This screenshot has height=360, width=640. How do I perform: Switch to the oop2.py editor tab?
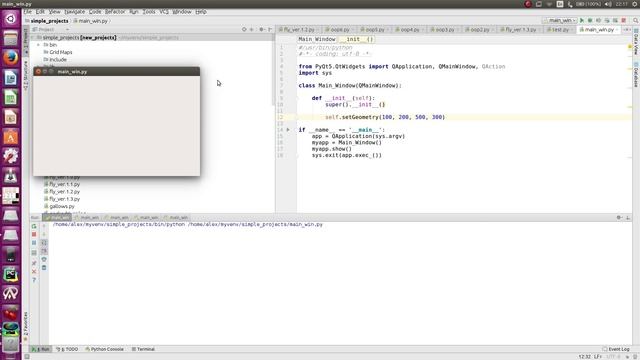[479, 30]
